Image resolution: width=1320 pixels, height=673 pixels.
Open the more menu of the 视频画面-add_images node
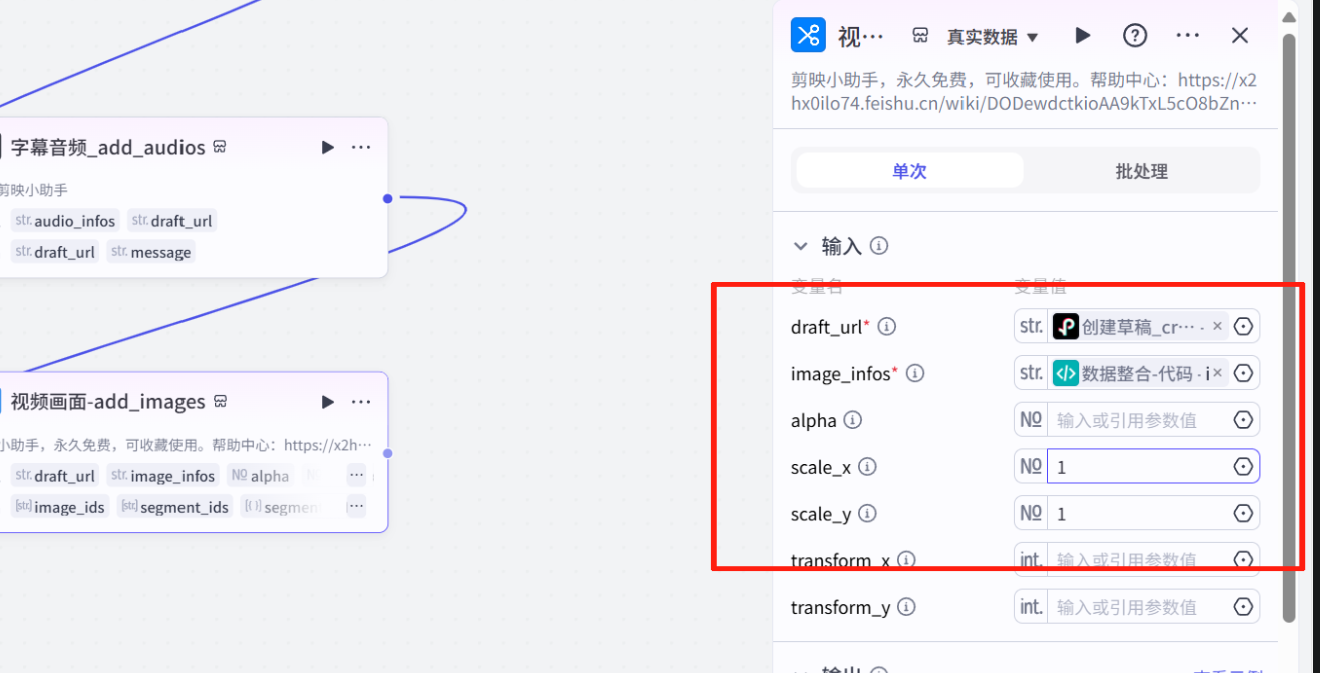point(361,402)
